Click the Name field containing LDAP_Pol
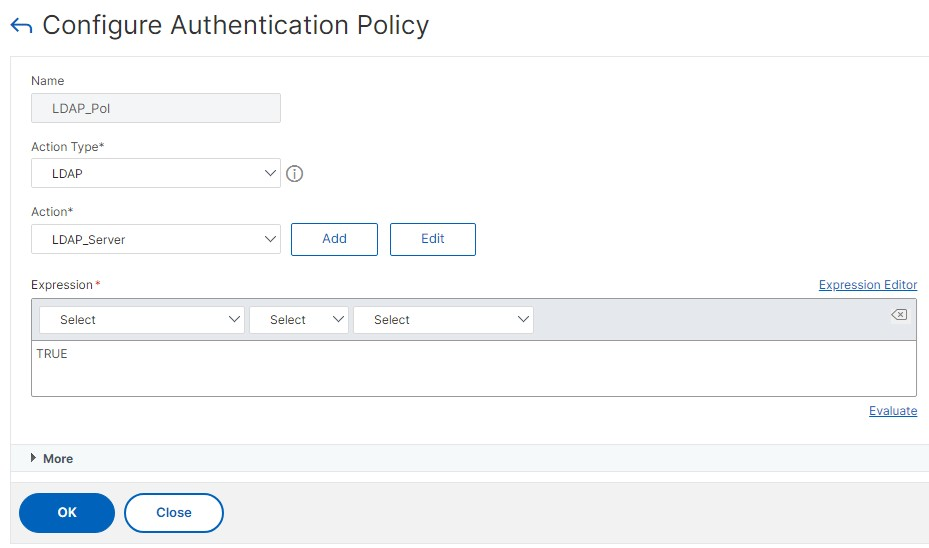The height and width of the screenshot is (548, 929). click(x=156, y=108)
